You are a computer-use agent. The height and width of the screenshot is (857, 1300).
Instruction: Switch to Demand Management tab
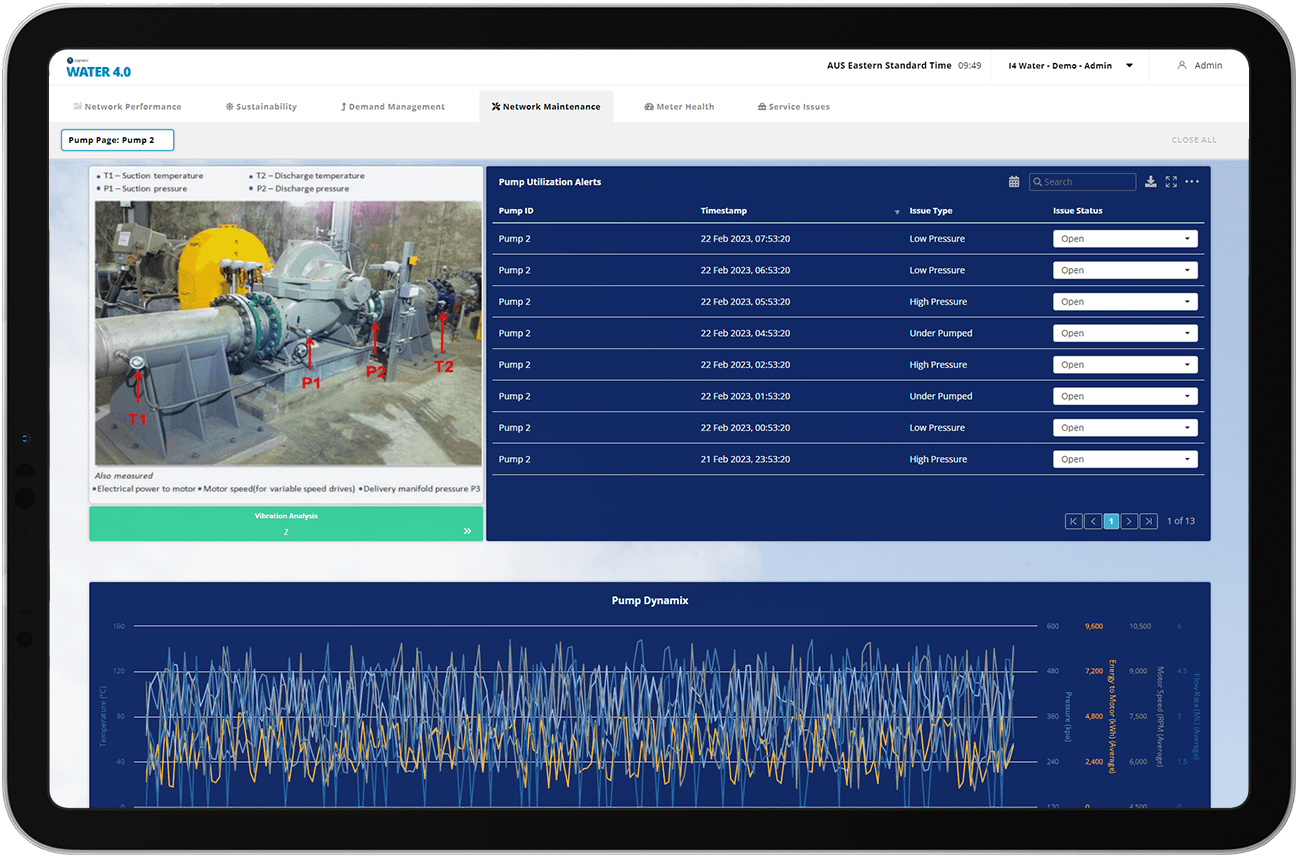pyautogui.click(x=393, y=106)
